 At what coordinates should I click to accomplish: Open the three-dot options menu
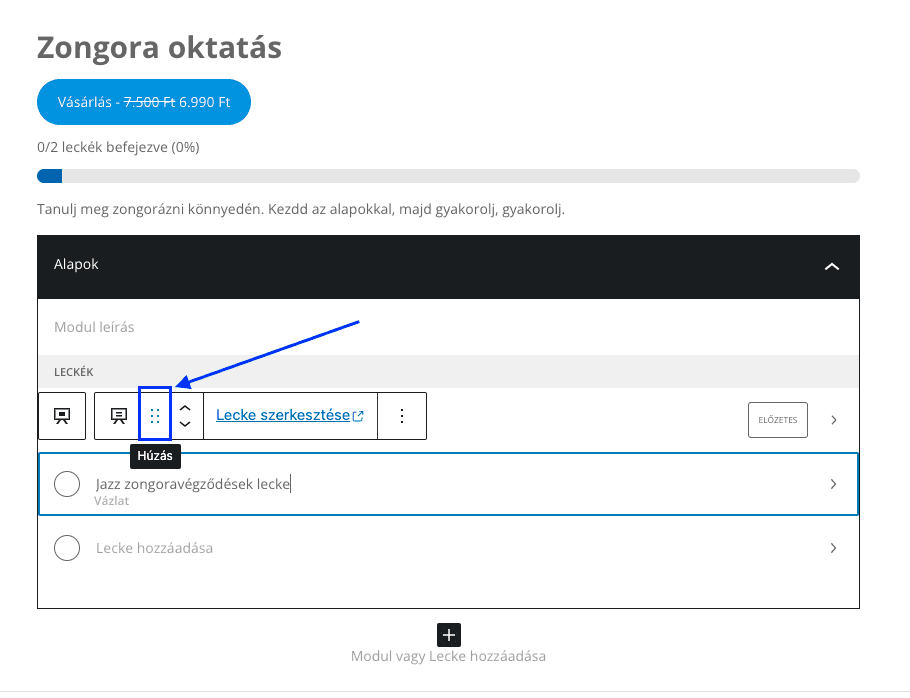click(402, 415)
